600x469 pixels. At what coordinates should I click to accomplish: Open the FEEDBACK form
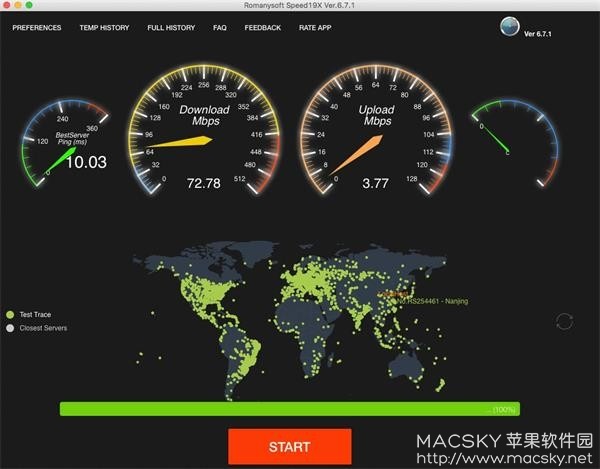(x=262, y=28)
